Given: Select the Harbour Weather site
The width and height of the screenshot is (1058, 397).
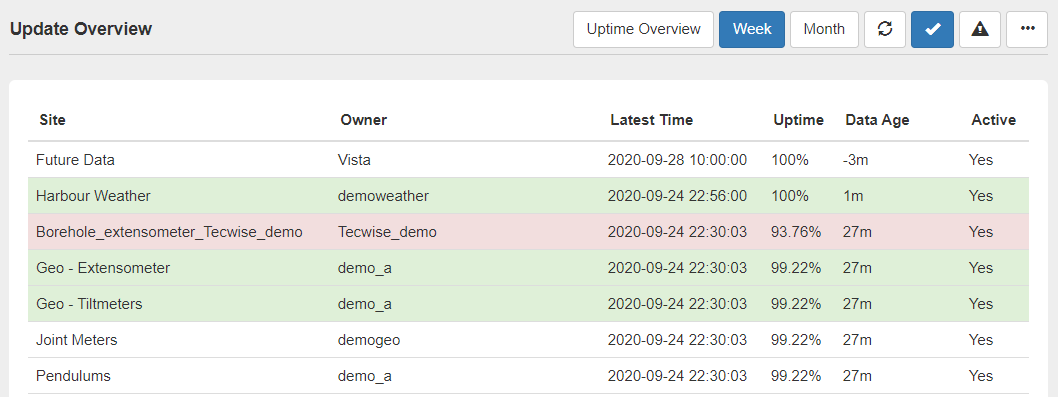Looking at the screenshot, I should point(93,196).
